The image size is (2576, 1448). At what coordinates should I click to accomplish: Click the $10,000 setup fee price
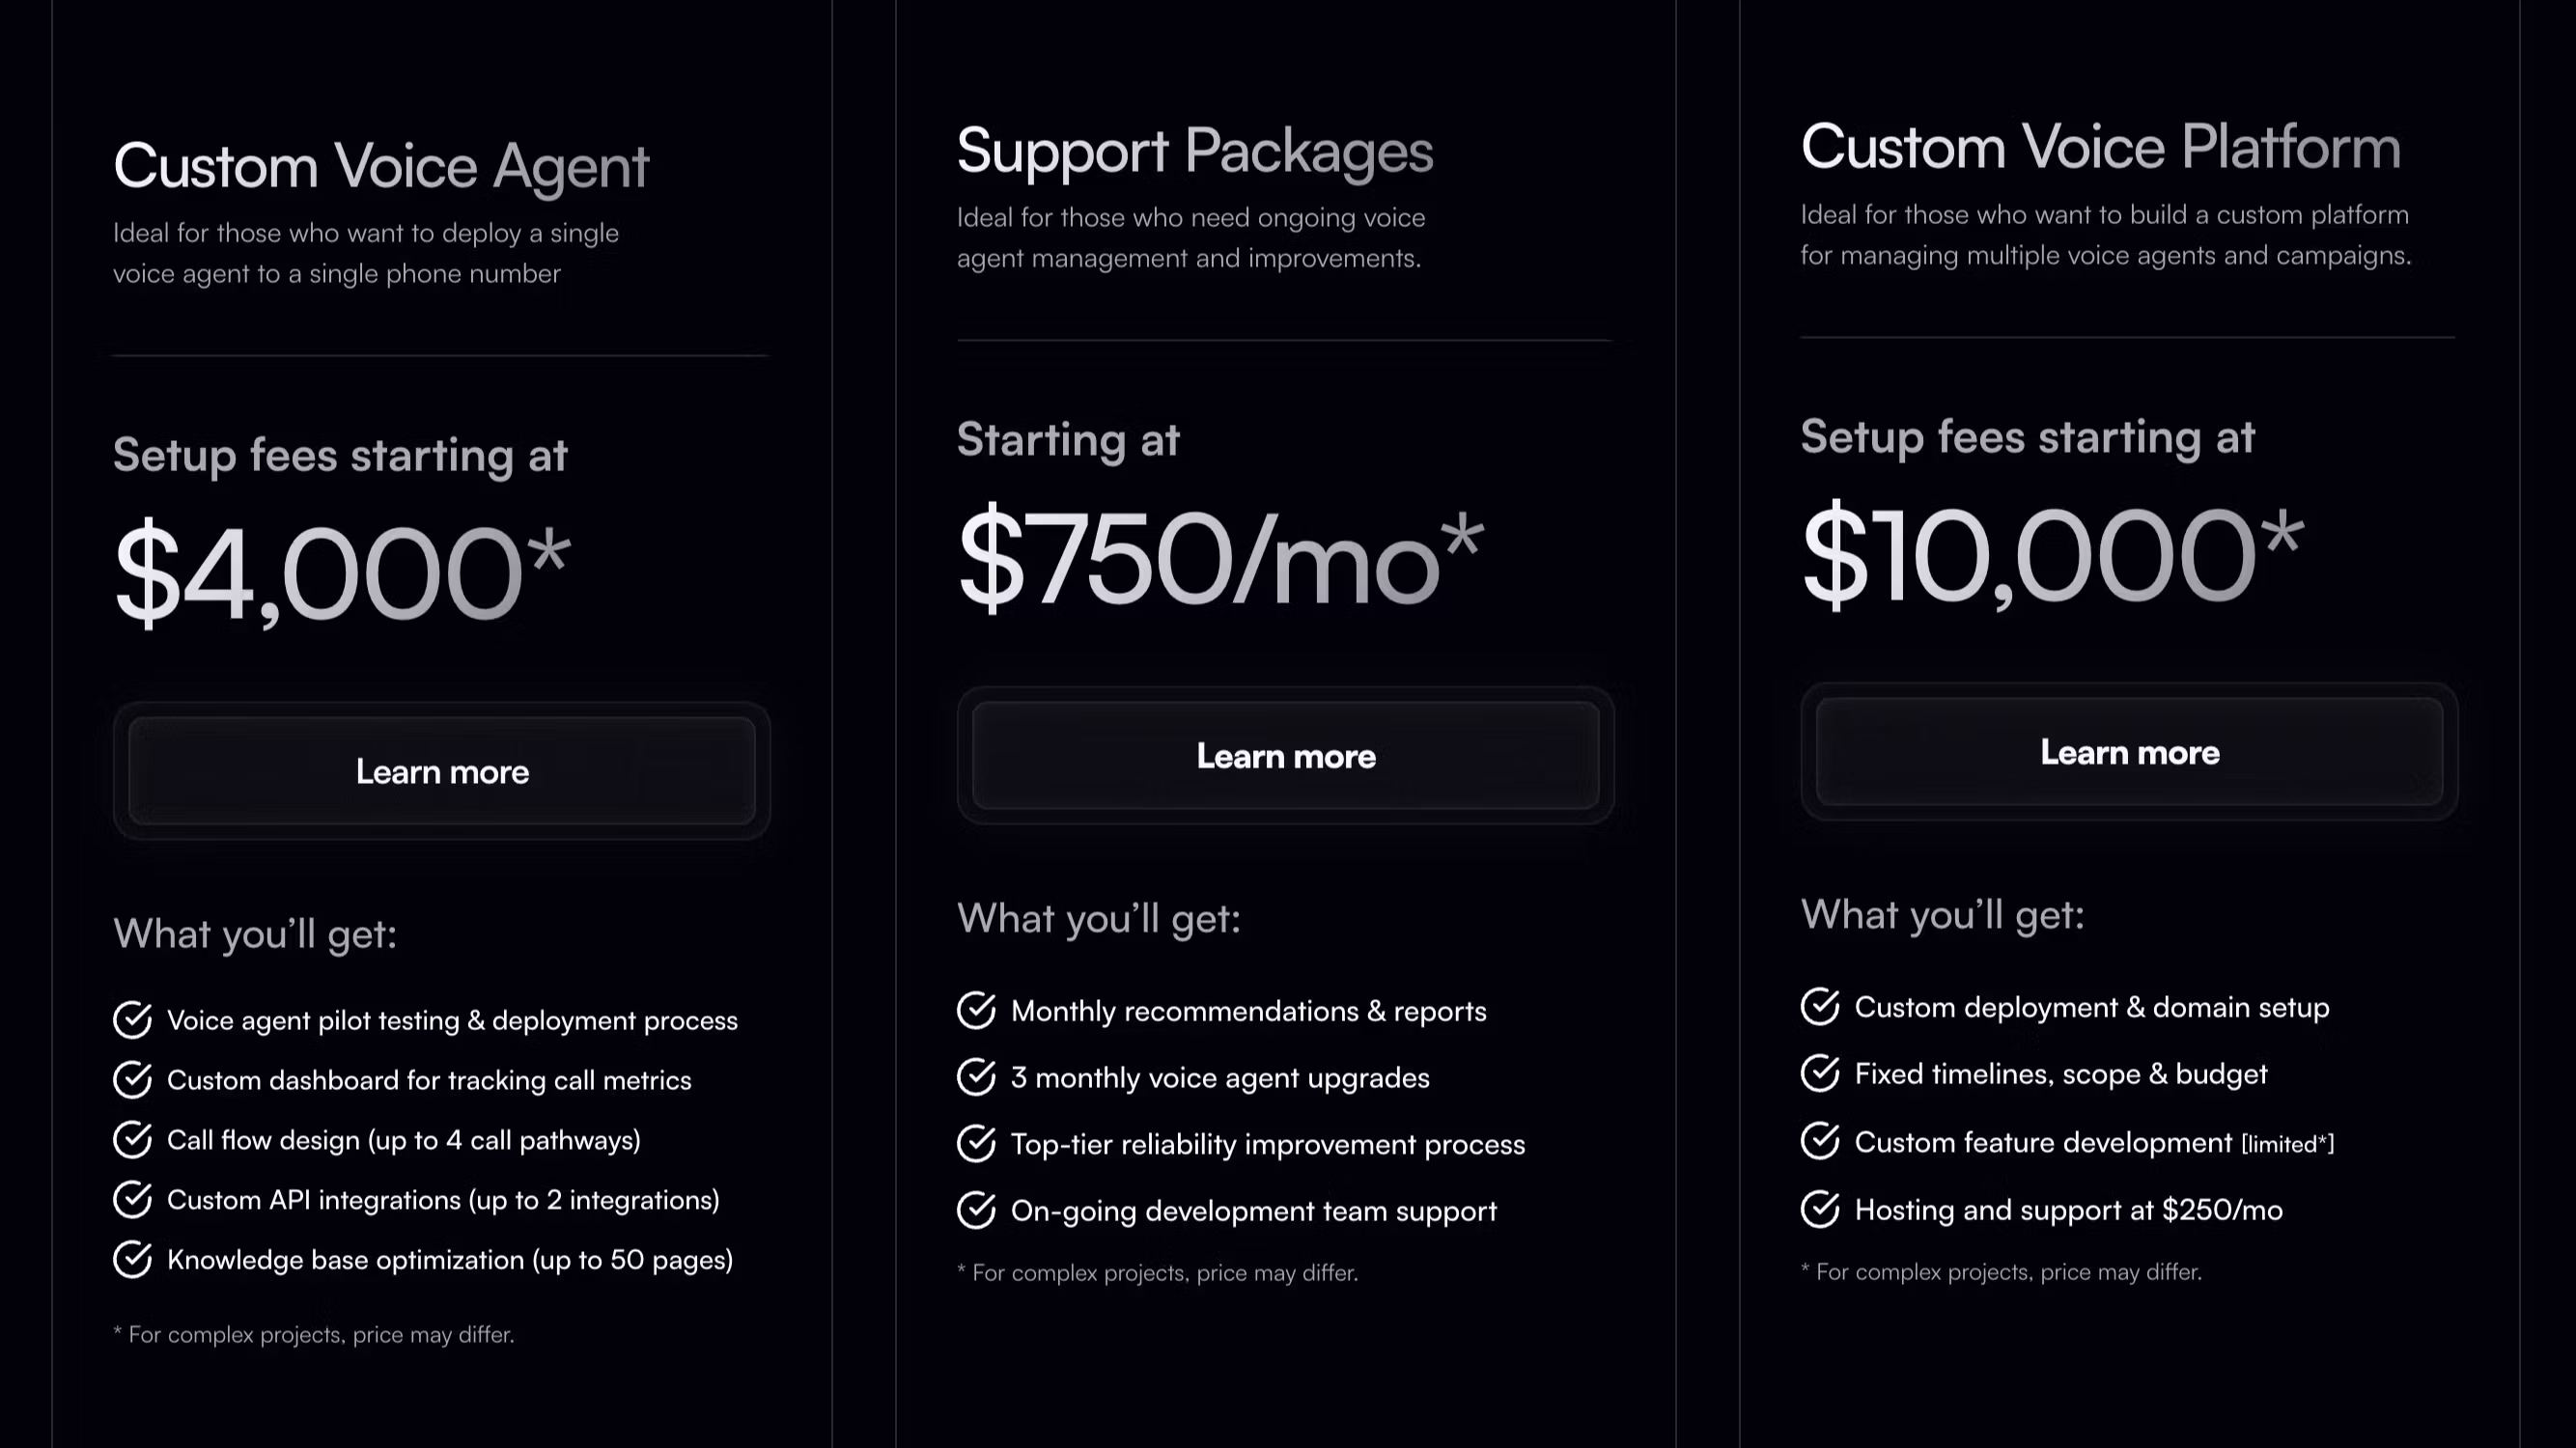point(2052,556)
